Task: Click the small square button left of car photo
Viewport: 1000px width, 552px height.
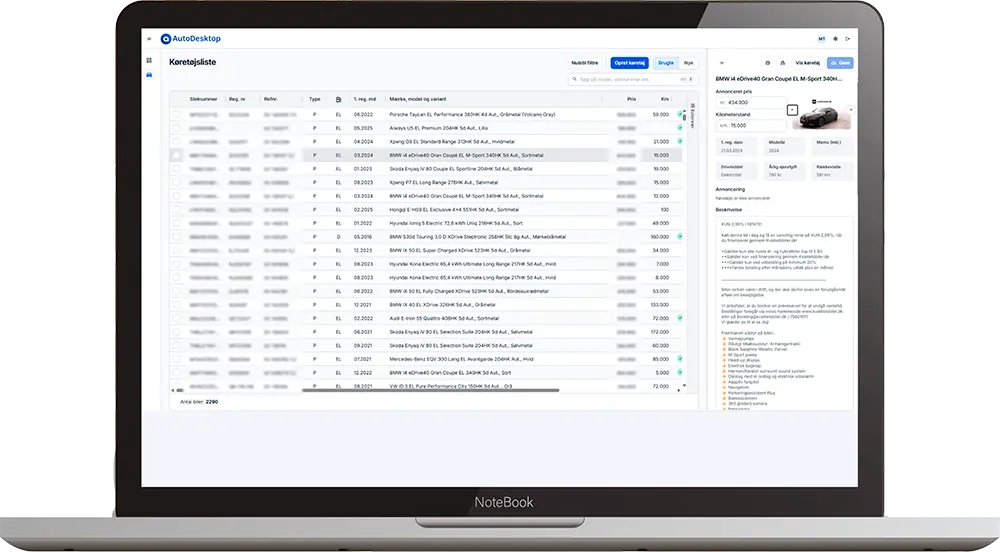Action: (792, 110)
